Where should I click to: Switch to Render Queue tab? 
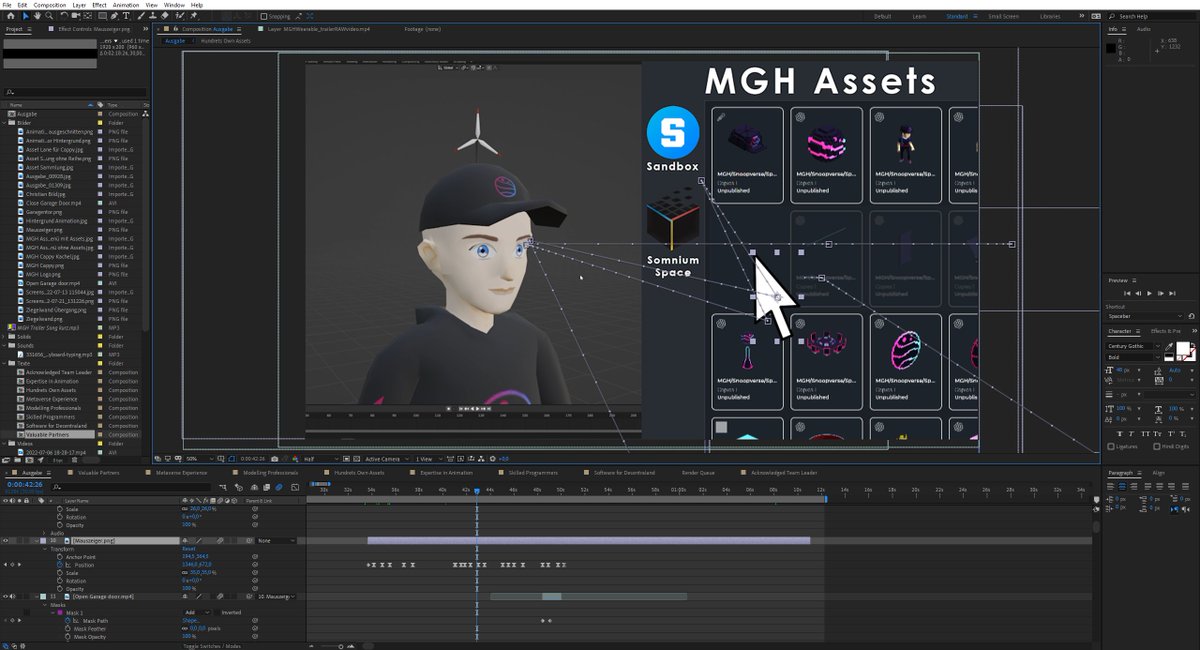point(699,472)
